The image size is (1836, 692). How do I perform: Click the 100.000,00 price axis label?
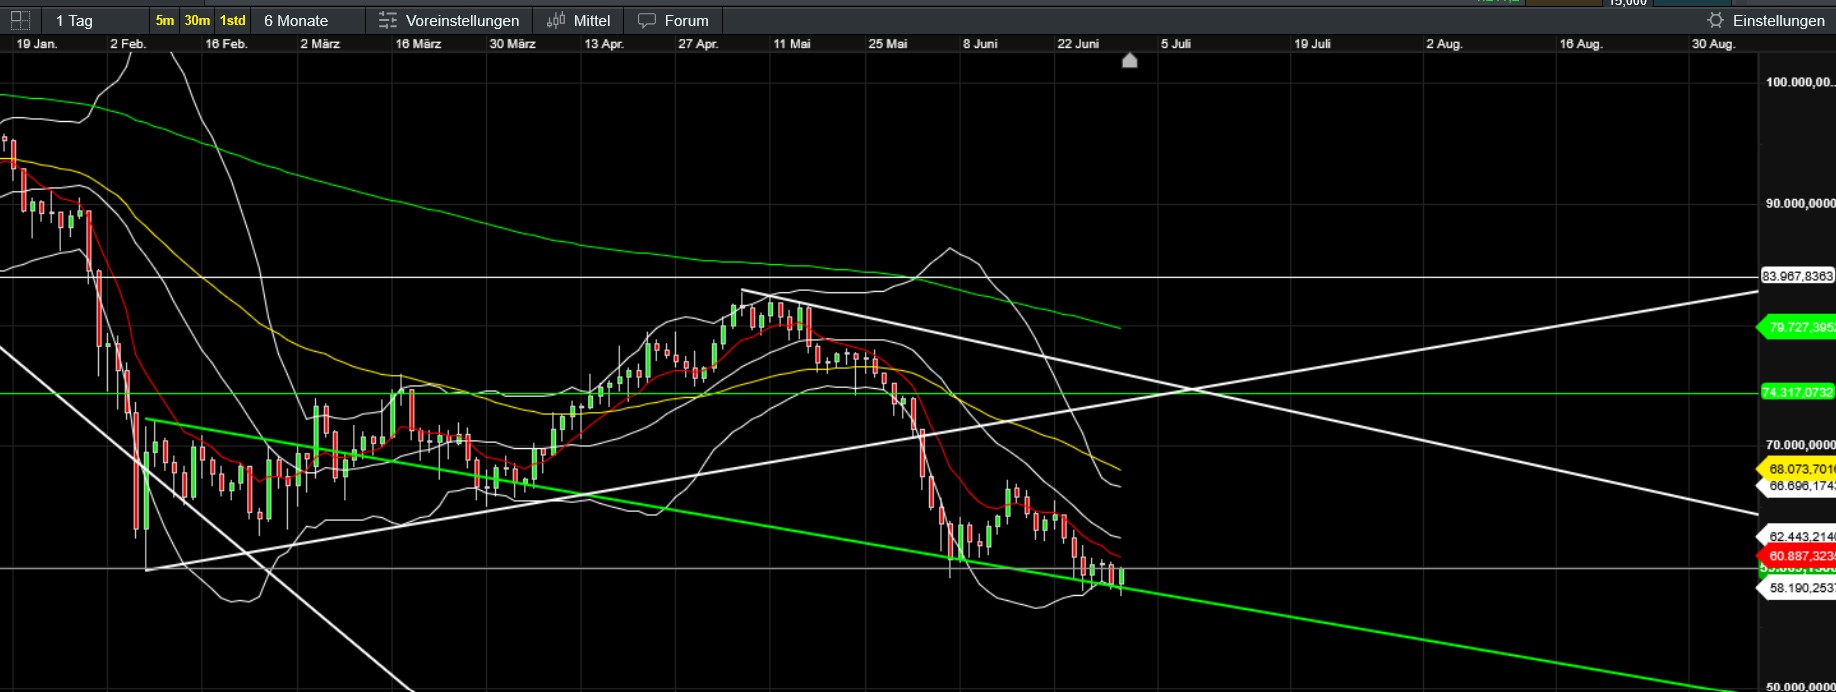1800,82
